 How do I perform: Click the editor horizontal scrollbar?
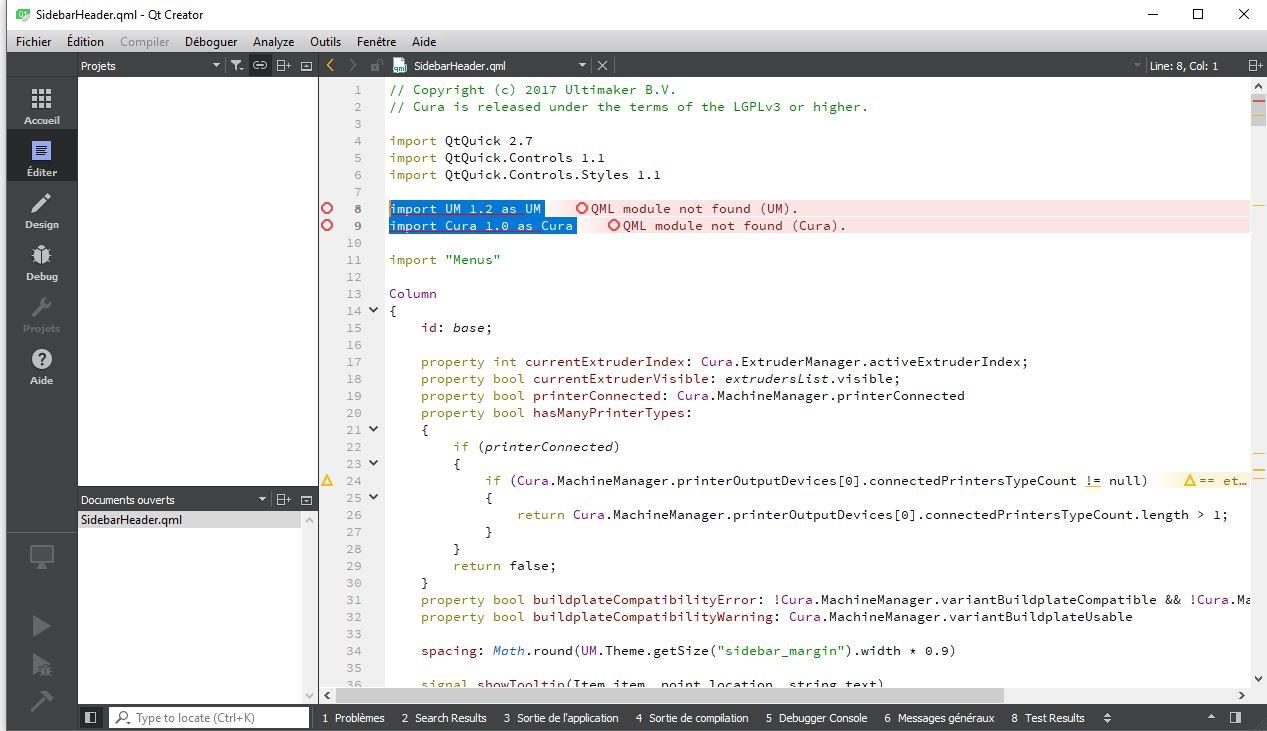coord(669,695)
